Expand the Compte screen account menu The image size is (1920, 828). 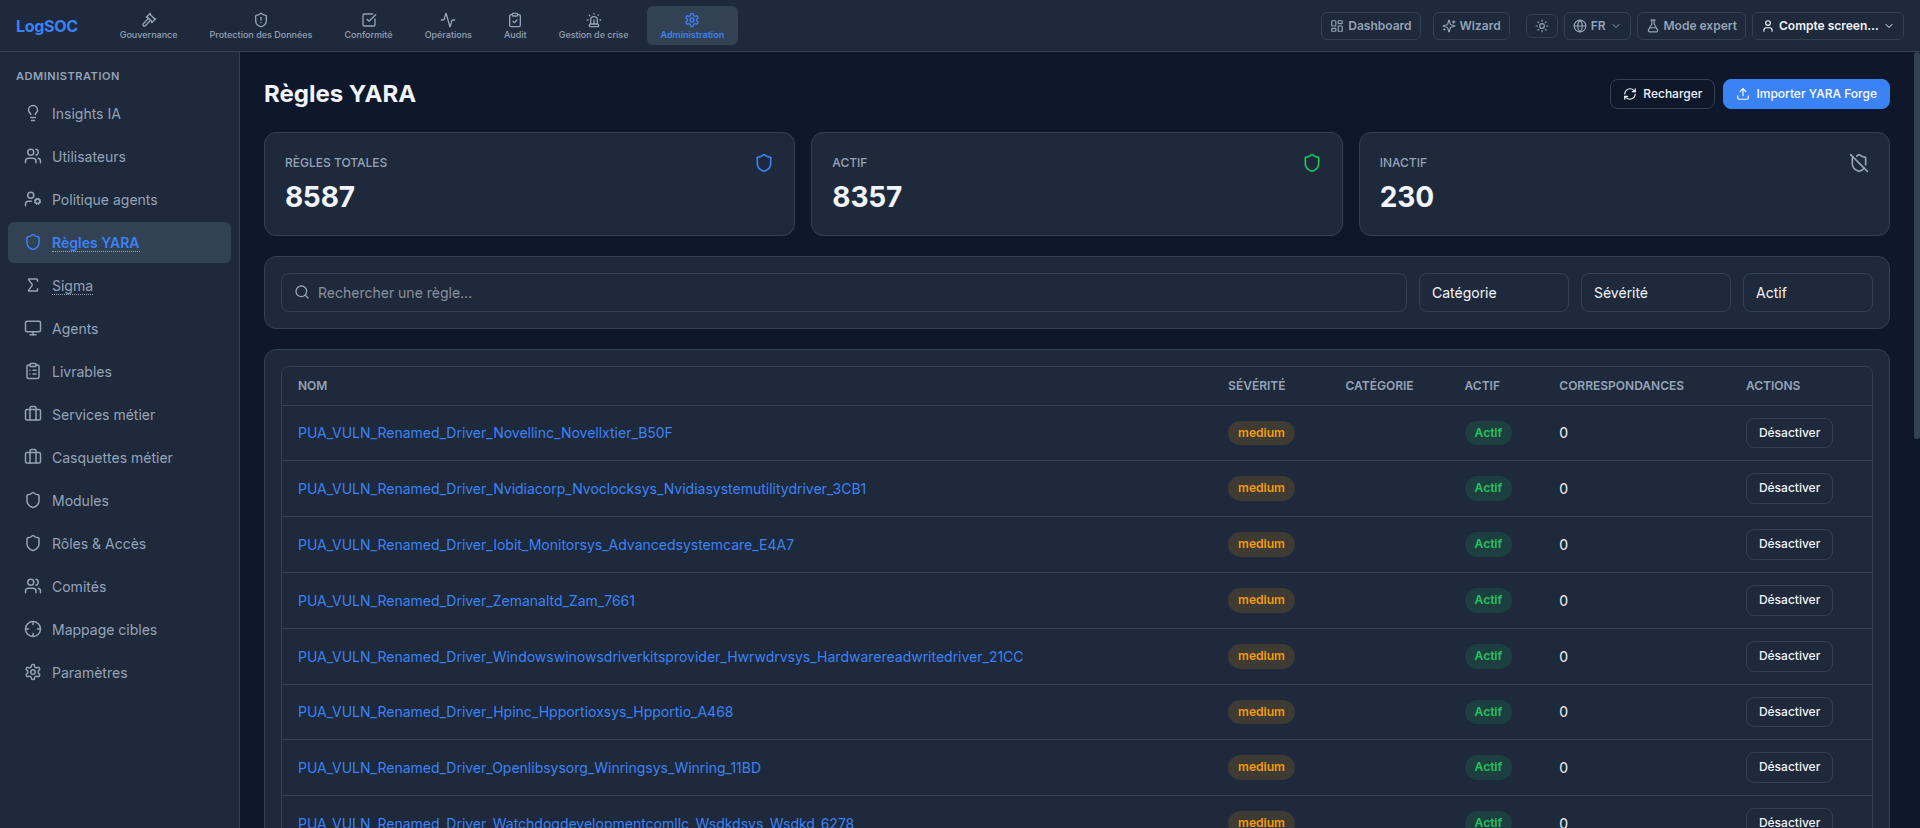click(x=1827, y=26)
